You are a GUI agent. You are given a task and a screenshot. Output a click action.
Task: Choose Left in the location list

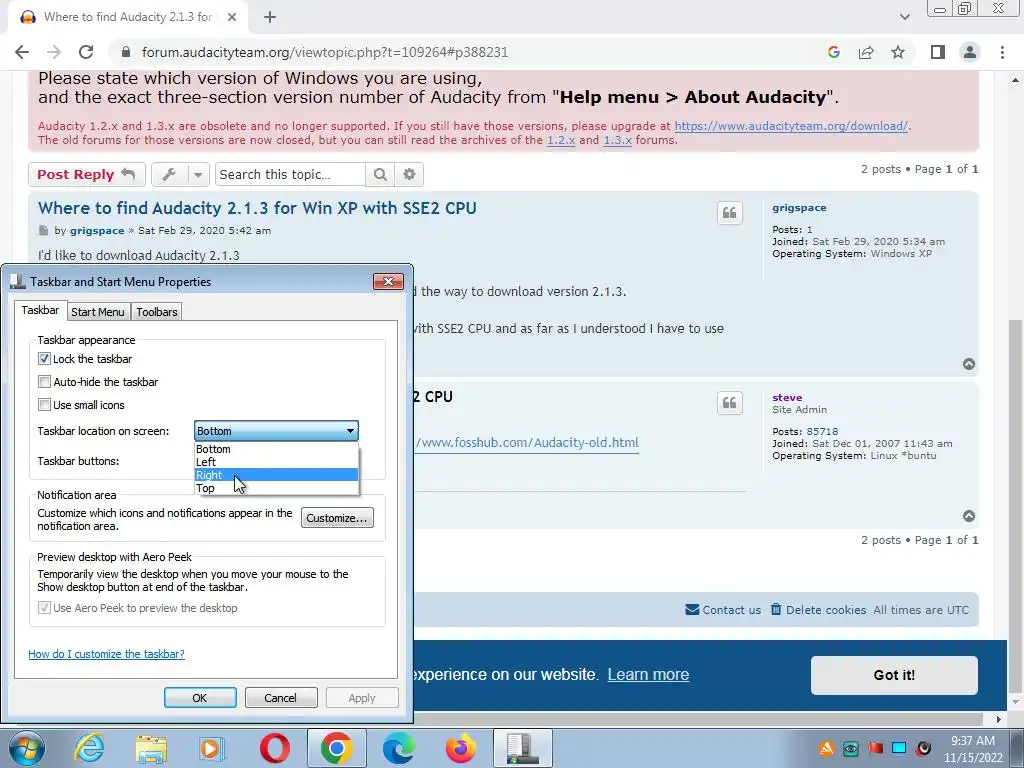click(276, 462)
